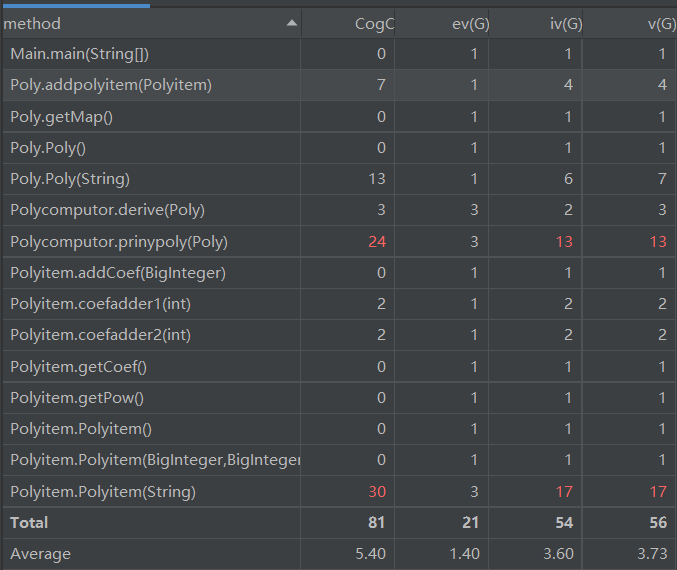
Task: Select the Polyitem.Polyitem(String) row
Action: (x=103, y=492)
